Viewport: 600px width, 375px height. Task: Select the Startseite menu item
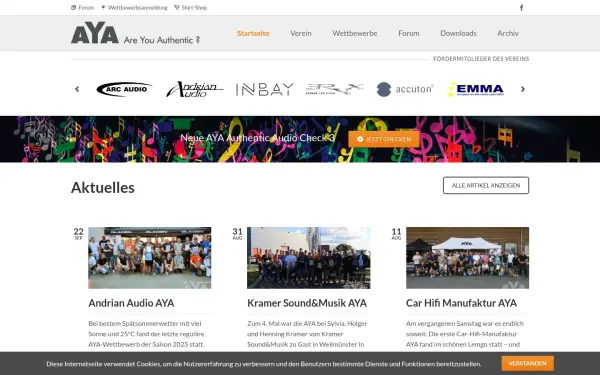pos(253,33)
